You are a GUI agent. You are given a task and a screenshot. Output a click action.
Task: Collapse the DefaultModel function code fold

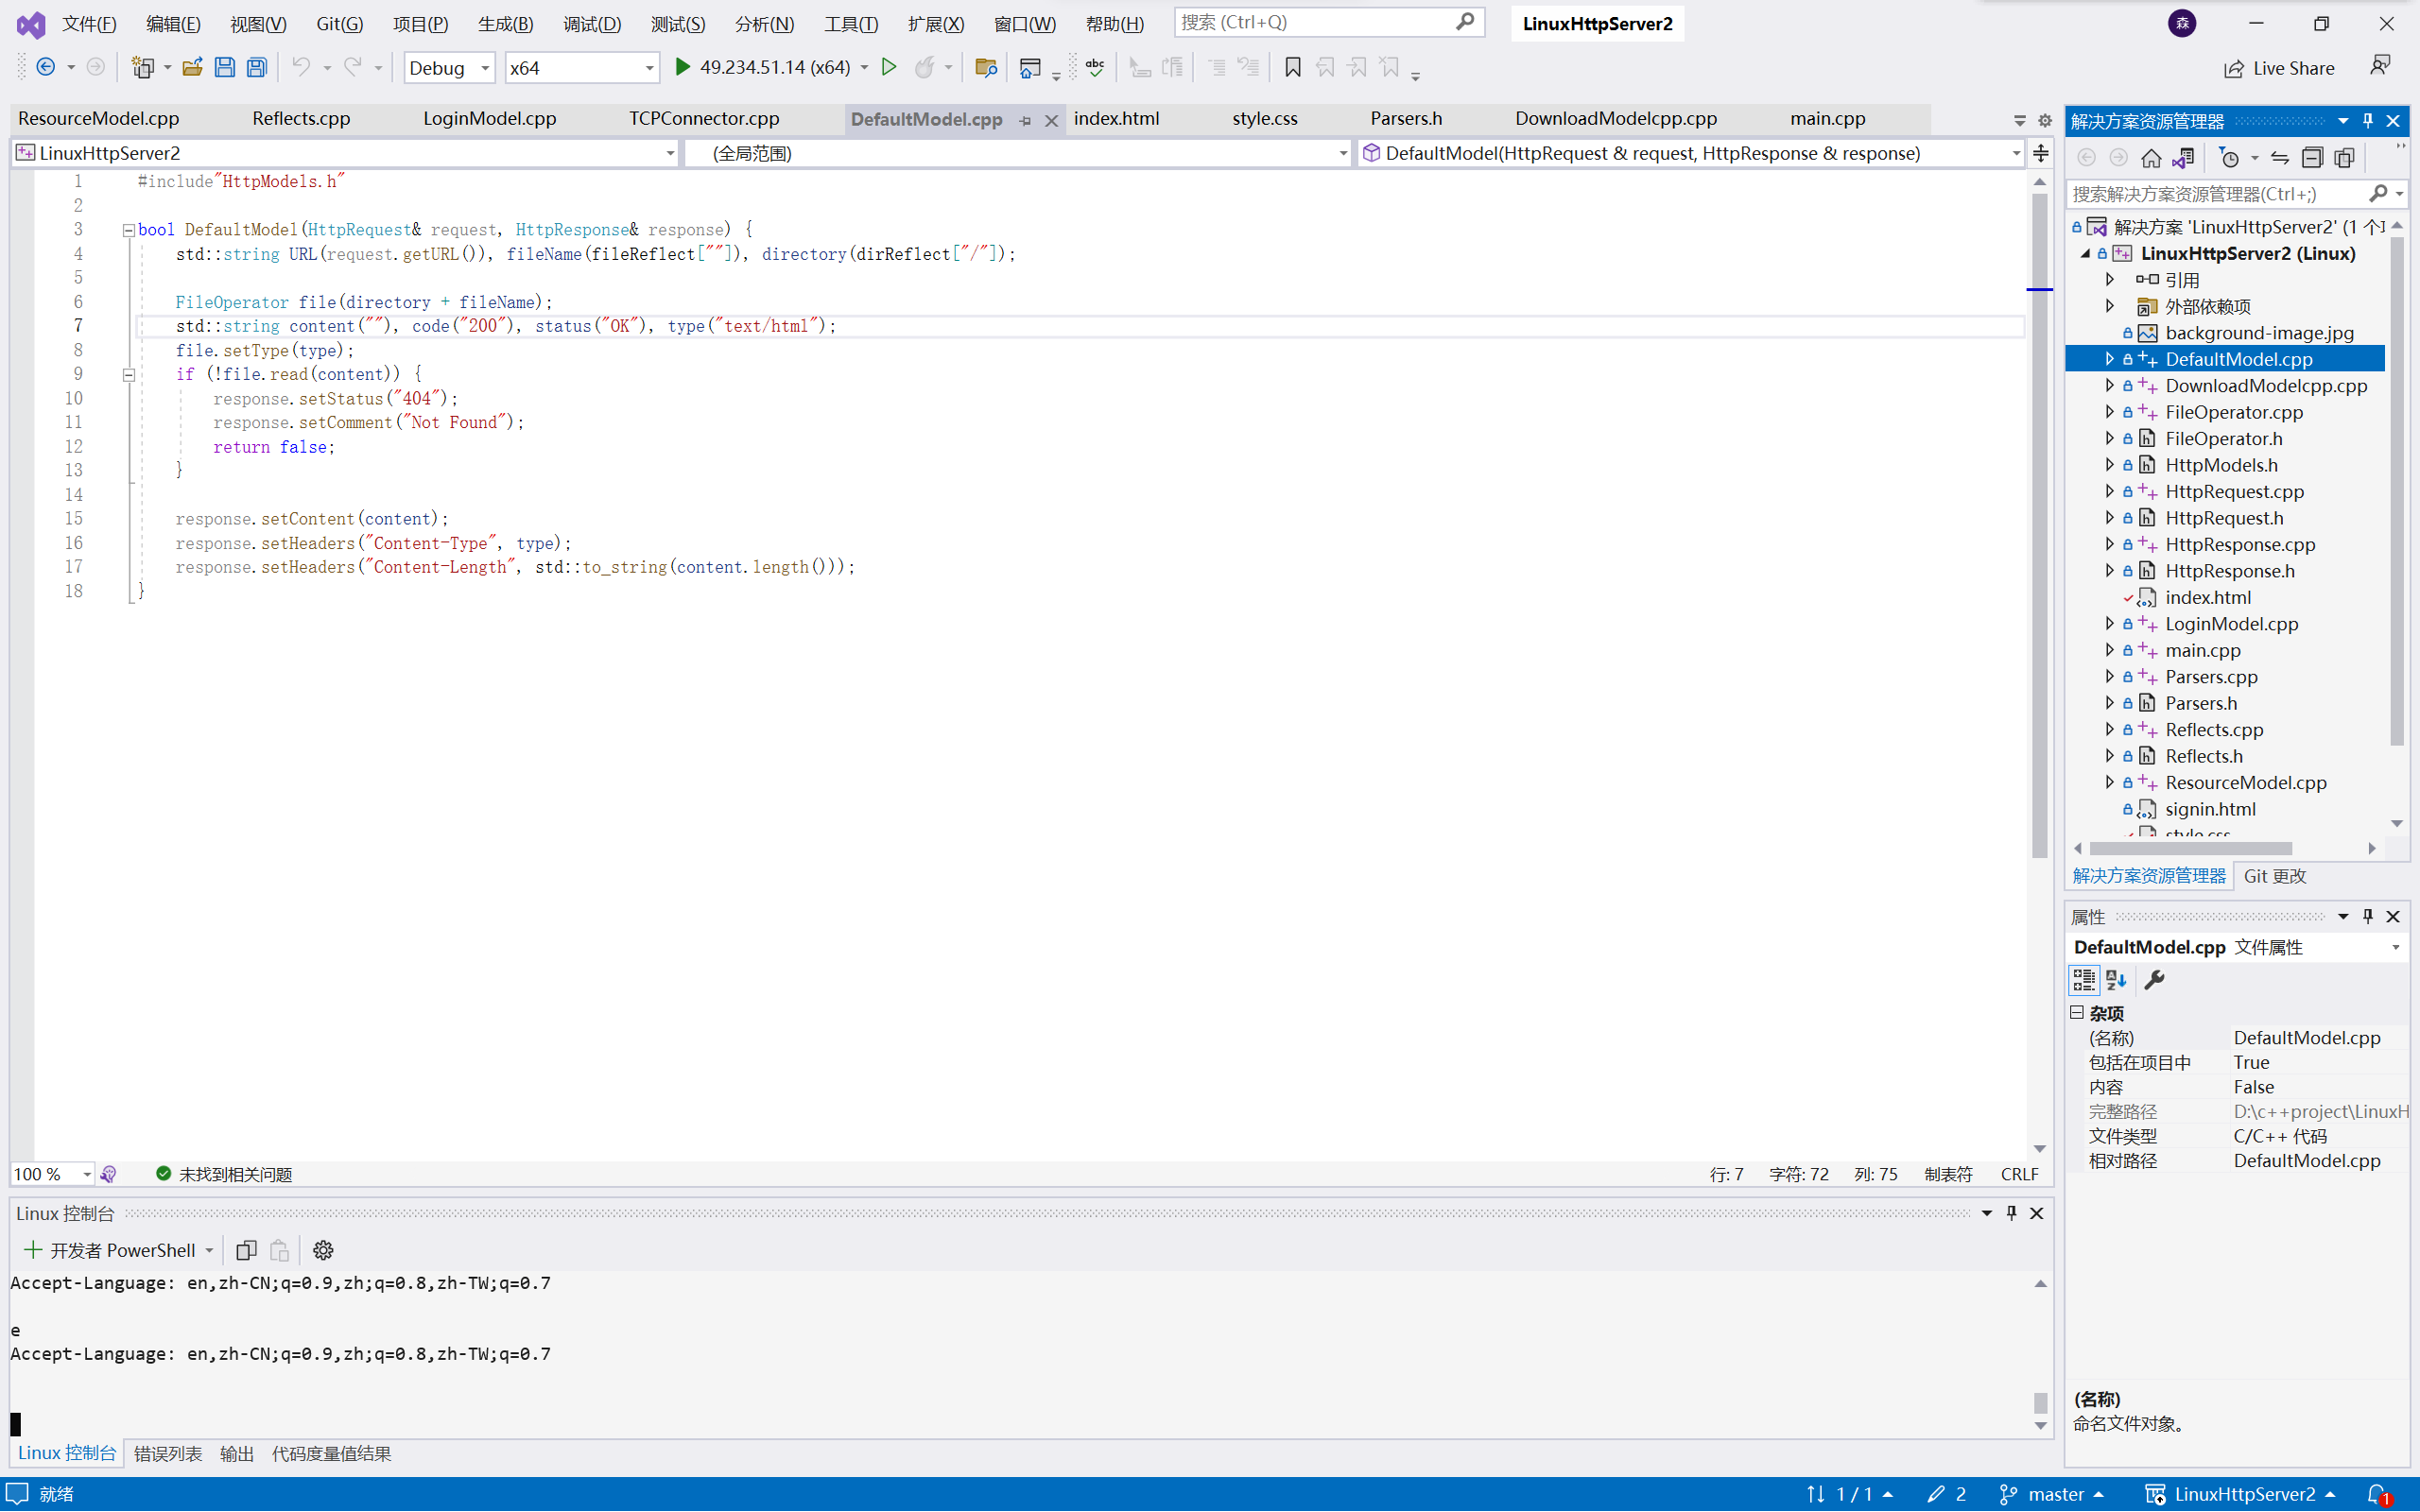129,230
